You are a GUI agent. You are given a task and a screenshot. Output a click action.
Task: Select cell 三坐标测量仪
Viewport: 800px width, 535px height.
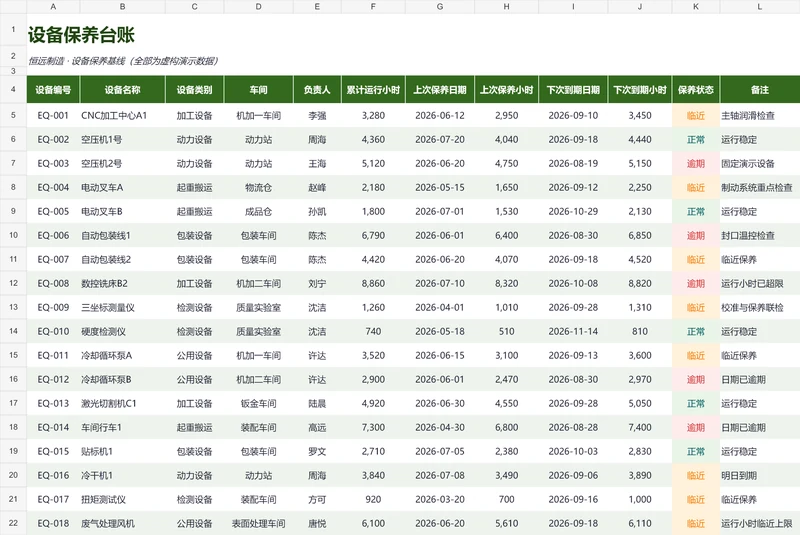[122, 307]
